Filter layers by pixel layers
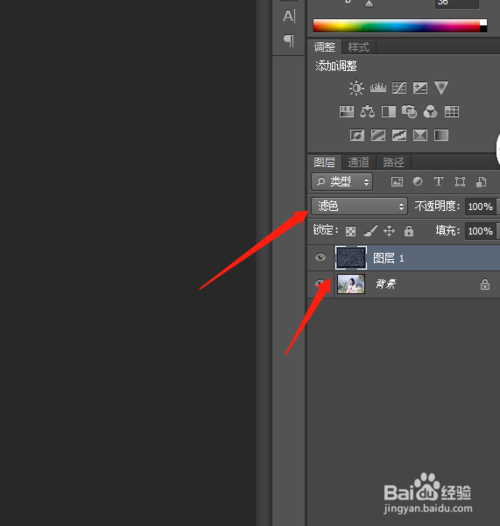 397,182
